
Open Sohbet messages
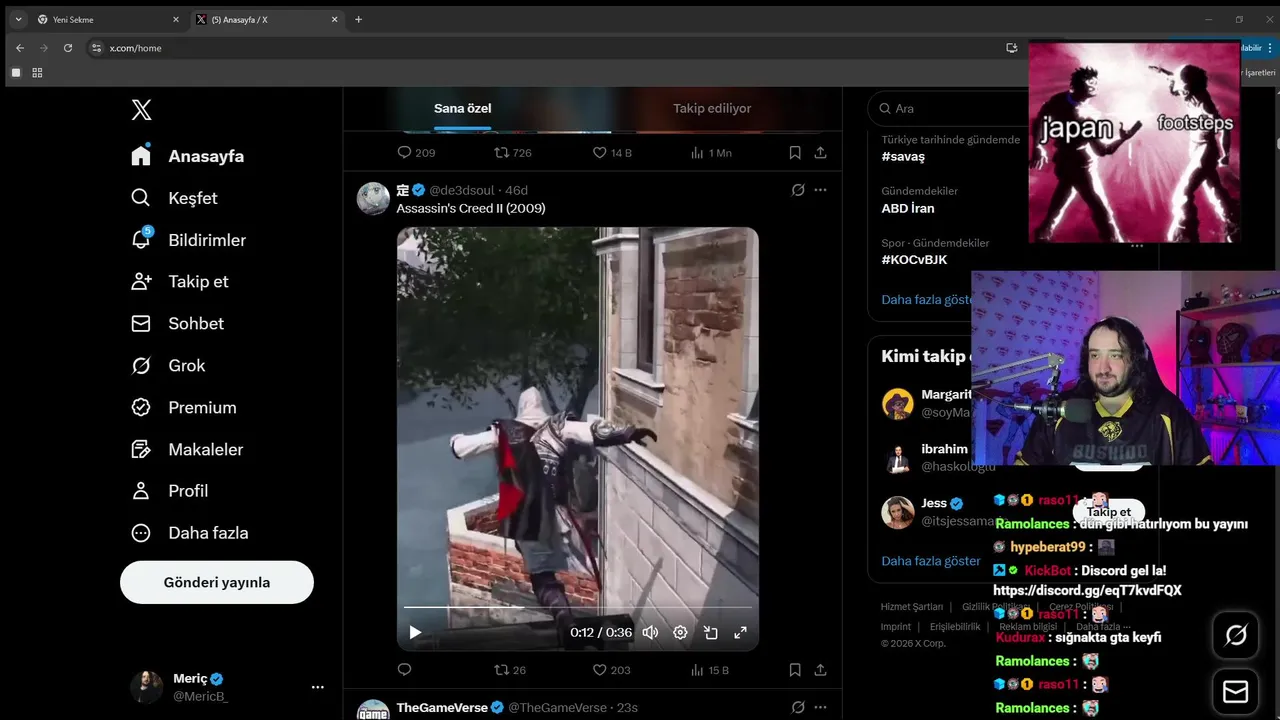177,323
